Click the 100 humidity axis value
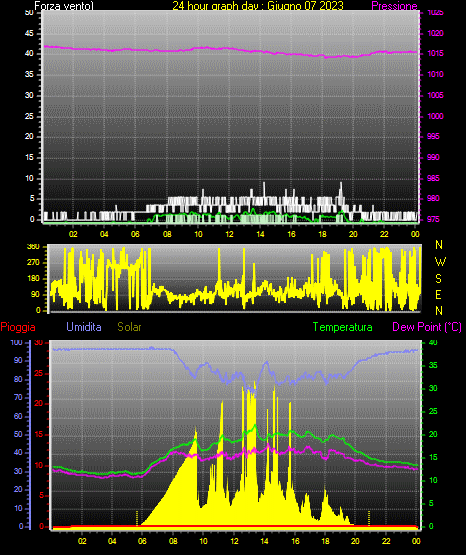 [x=16, y=343]
